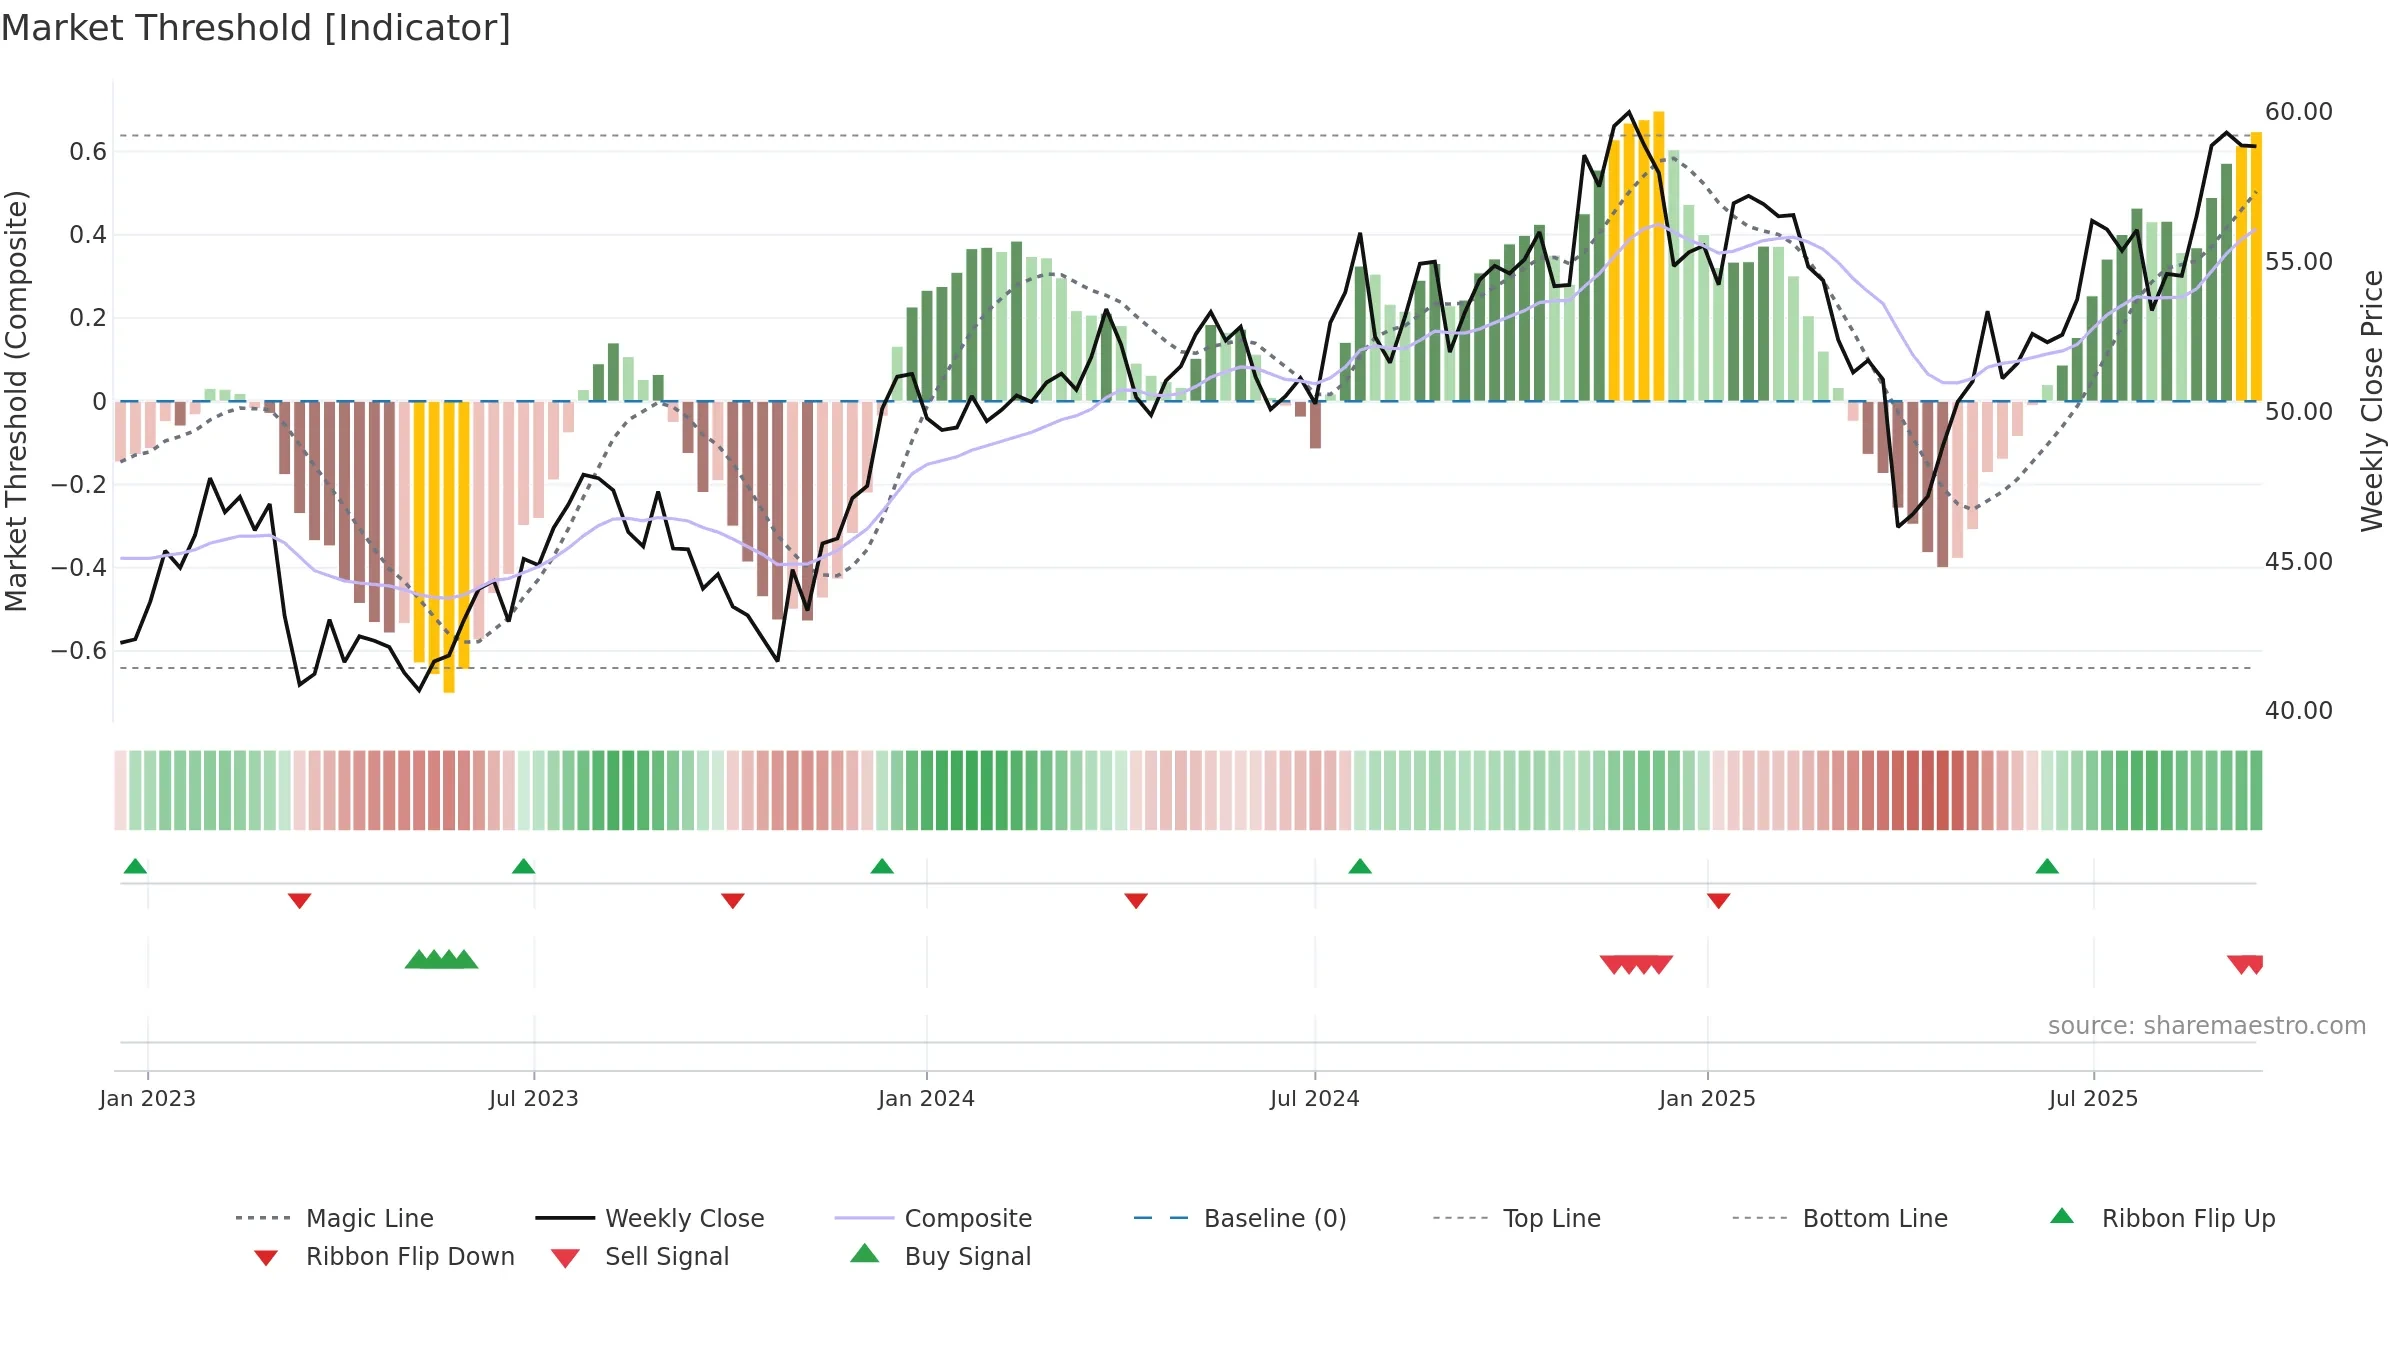The height and width of the screenshot is (1350, 2400).
Task: Click the ribbon flip up marker before Jul 2025
Action: (2047, 866)
